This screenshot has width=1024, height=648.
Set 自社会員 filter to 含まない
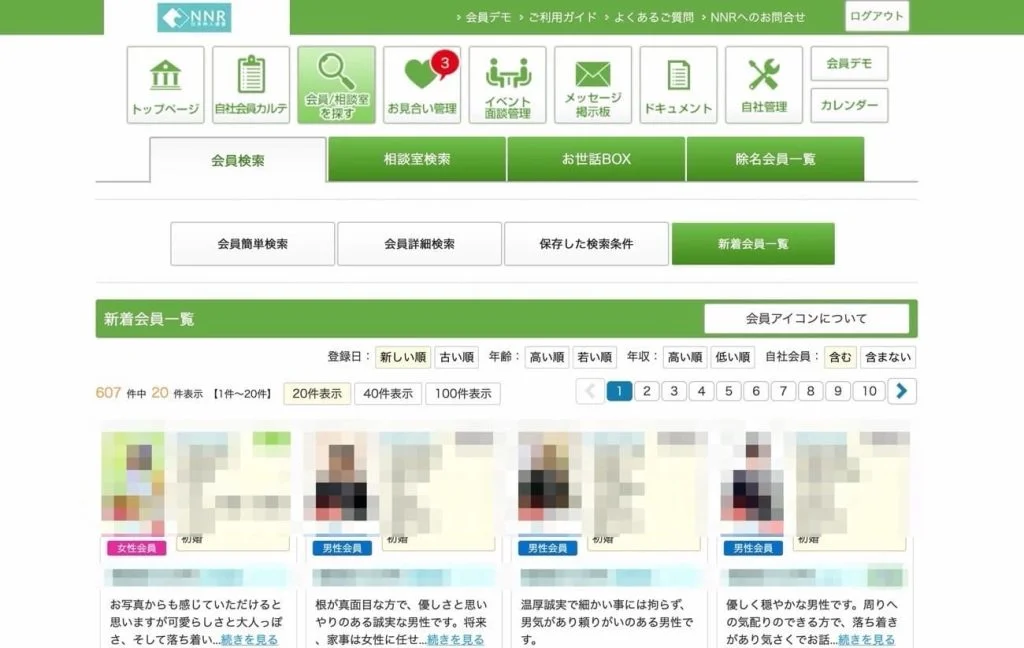click(x=890, y=356)
